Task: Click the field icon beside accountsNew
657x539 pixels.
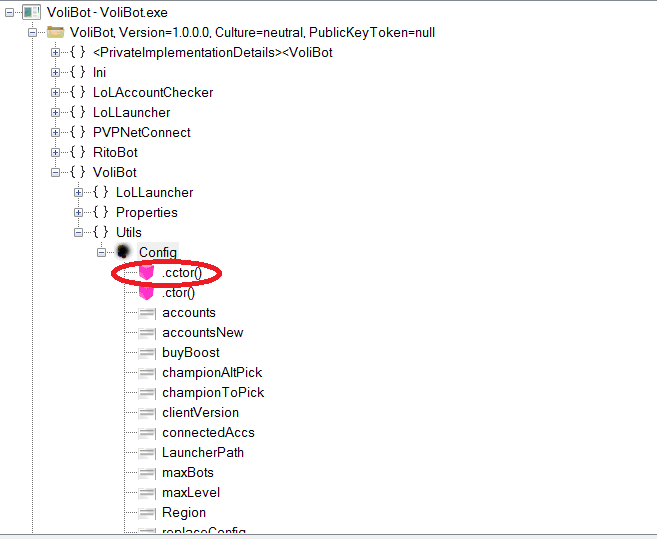Action: [147, 333]
